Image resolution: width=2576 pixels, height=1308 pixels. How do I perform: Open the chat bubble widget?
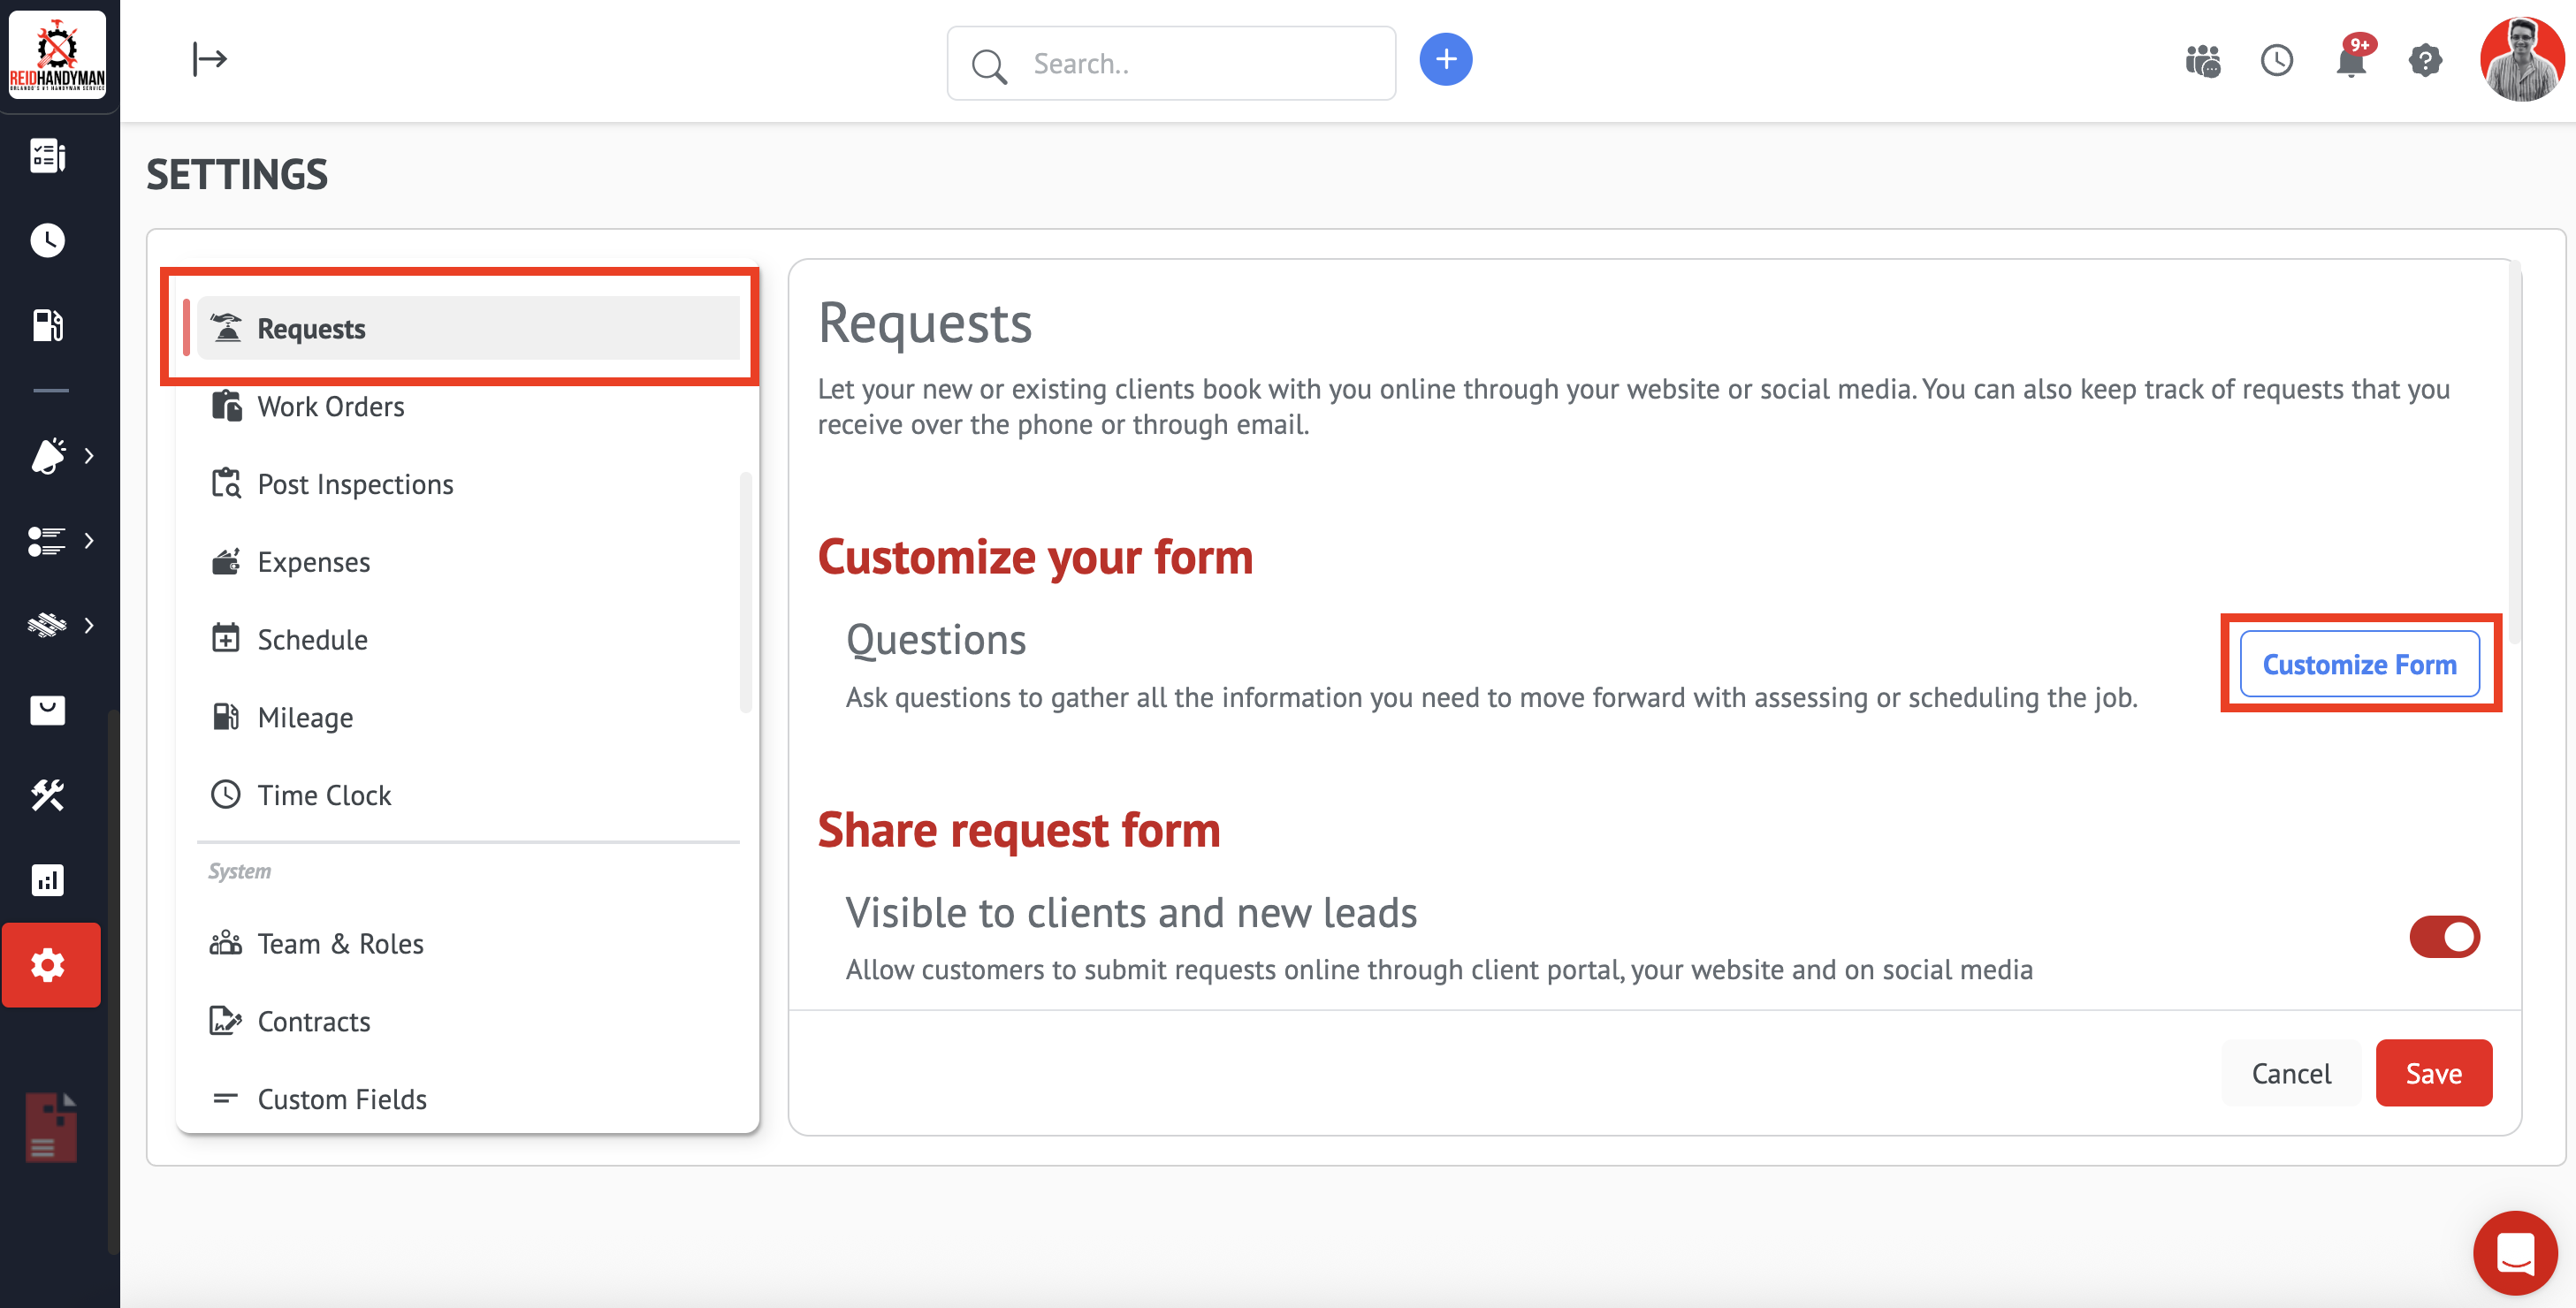(x=2514, y=1252)
